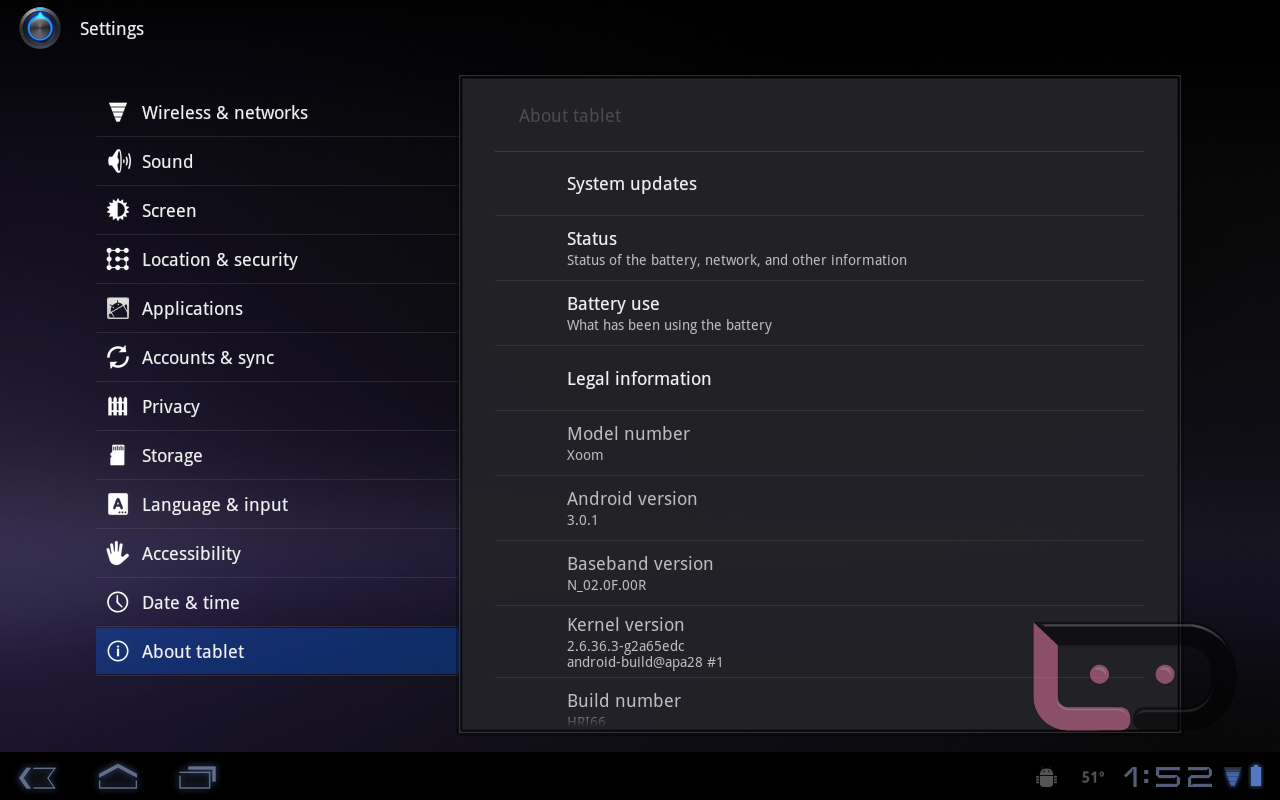
Task: Tap the Sound speaker icon
Action: pos(118,162)
